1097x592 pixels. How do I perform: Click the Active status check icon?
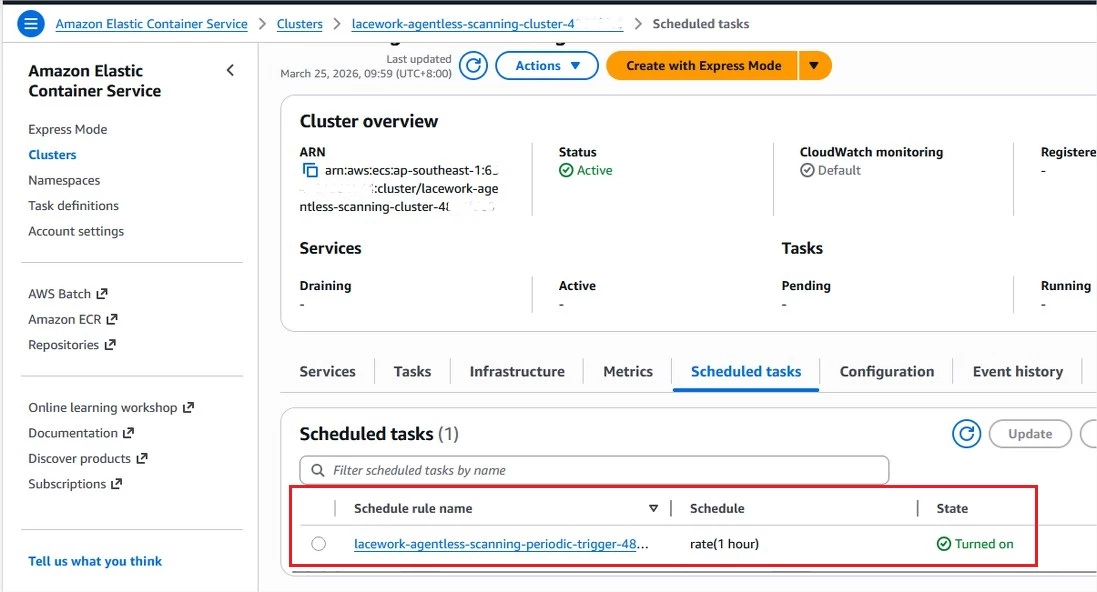(566, 170)
